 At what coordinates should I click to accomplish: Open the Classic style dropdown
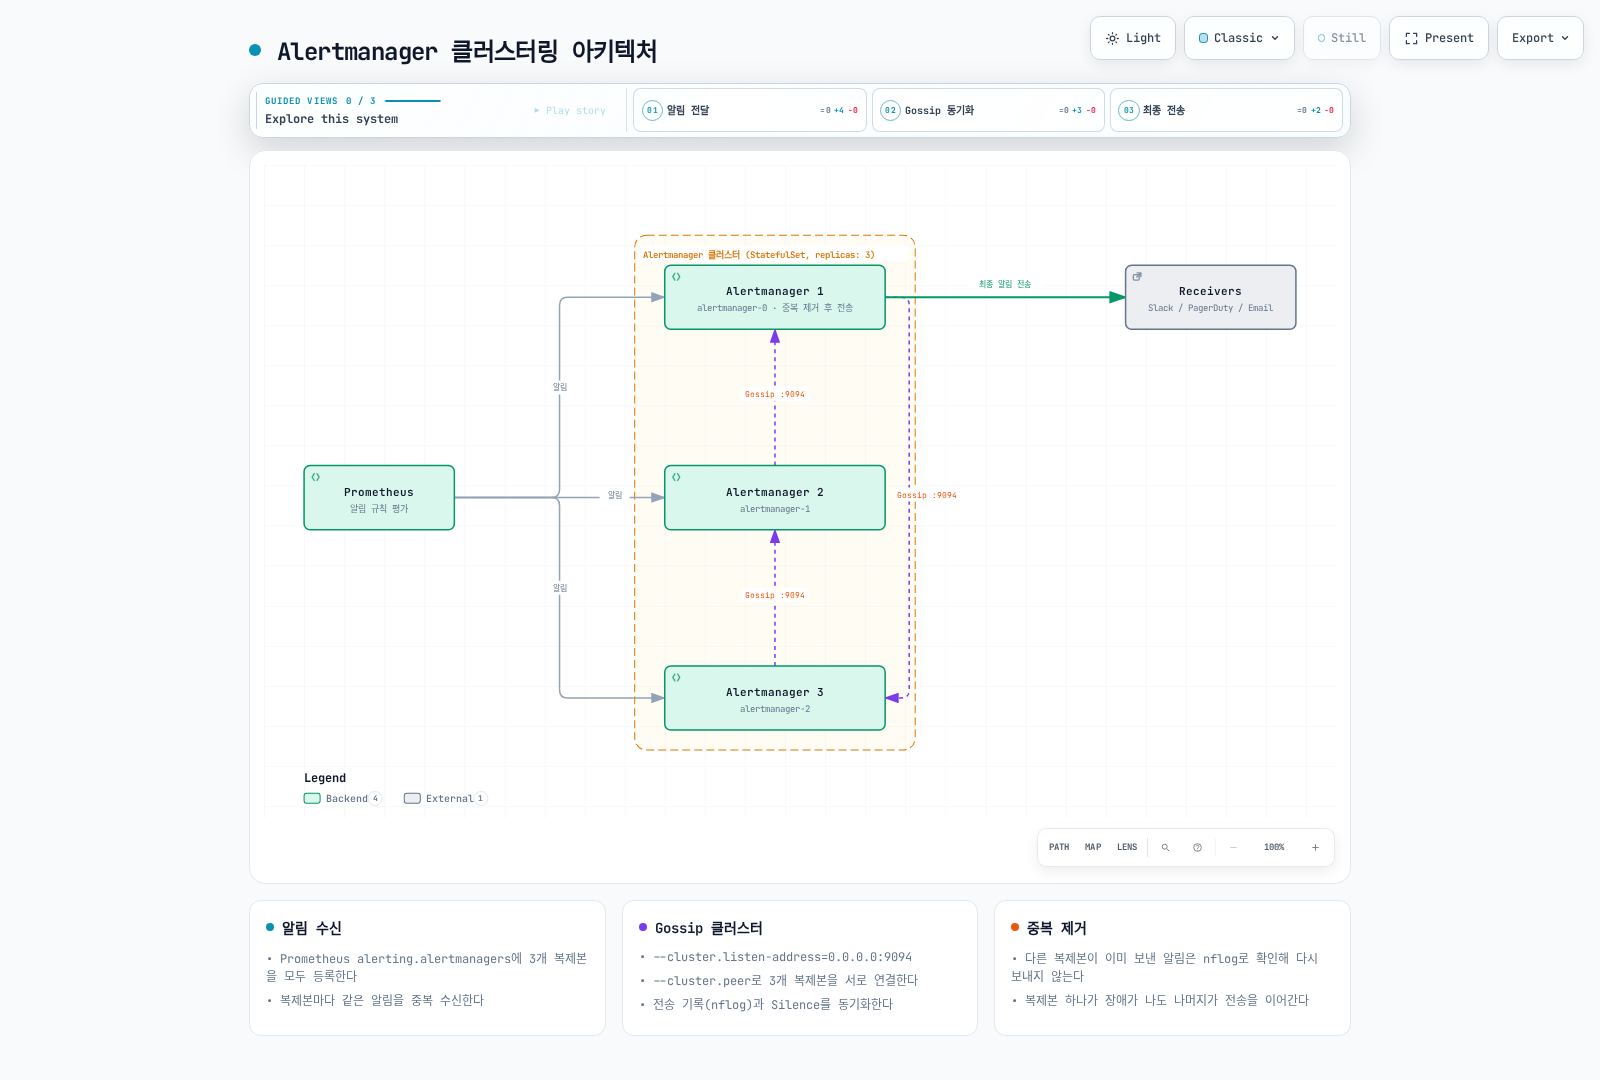coord(1239,38)
